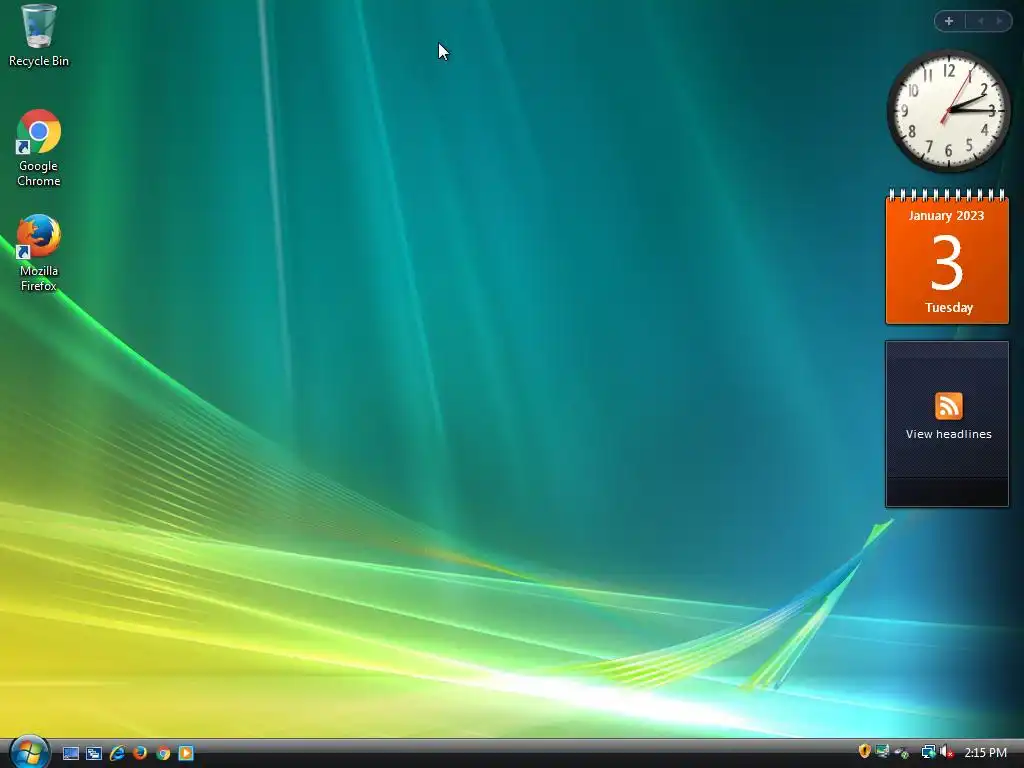
Task: Select the Google Chrome desktop shortcut
Action: coord(39,148)
